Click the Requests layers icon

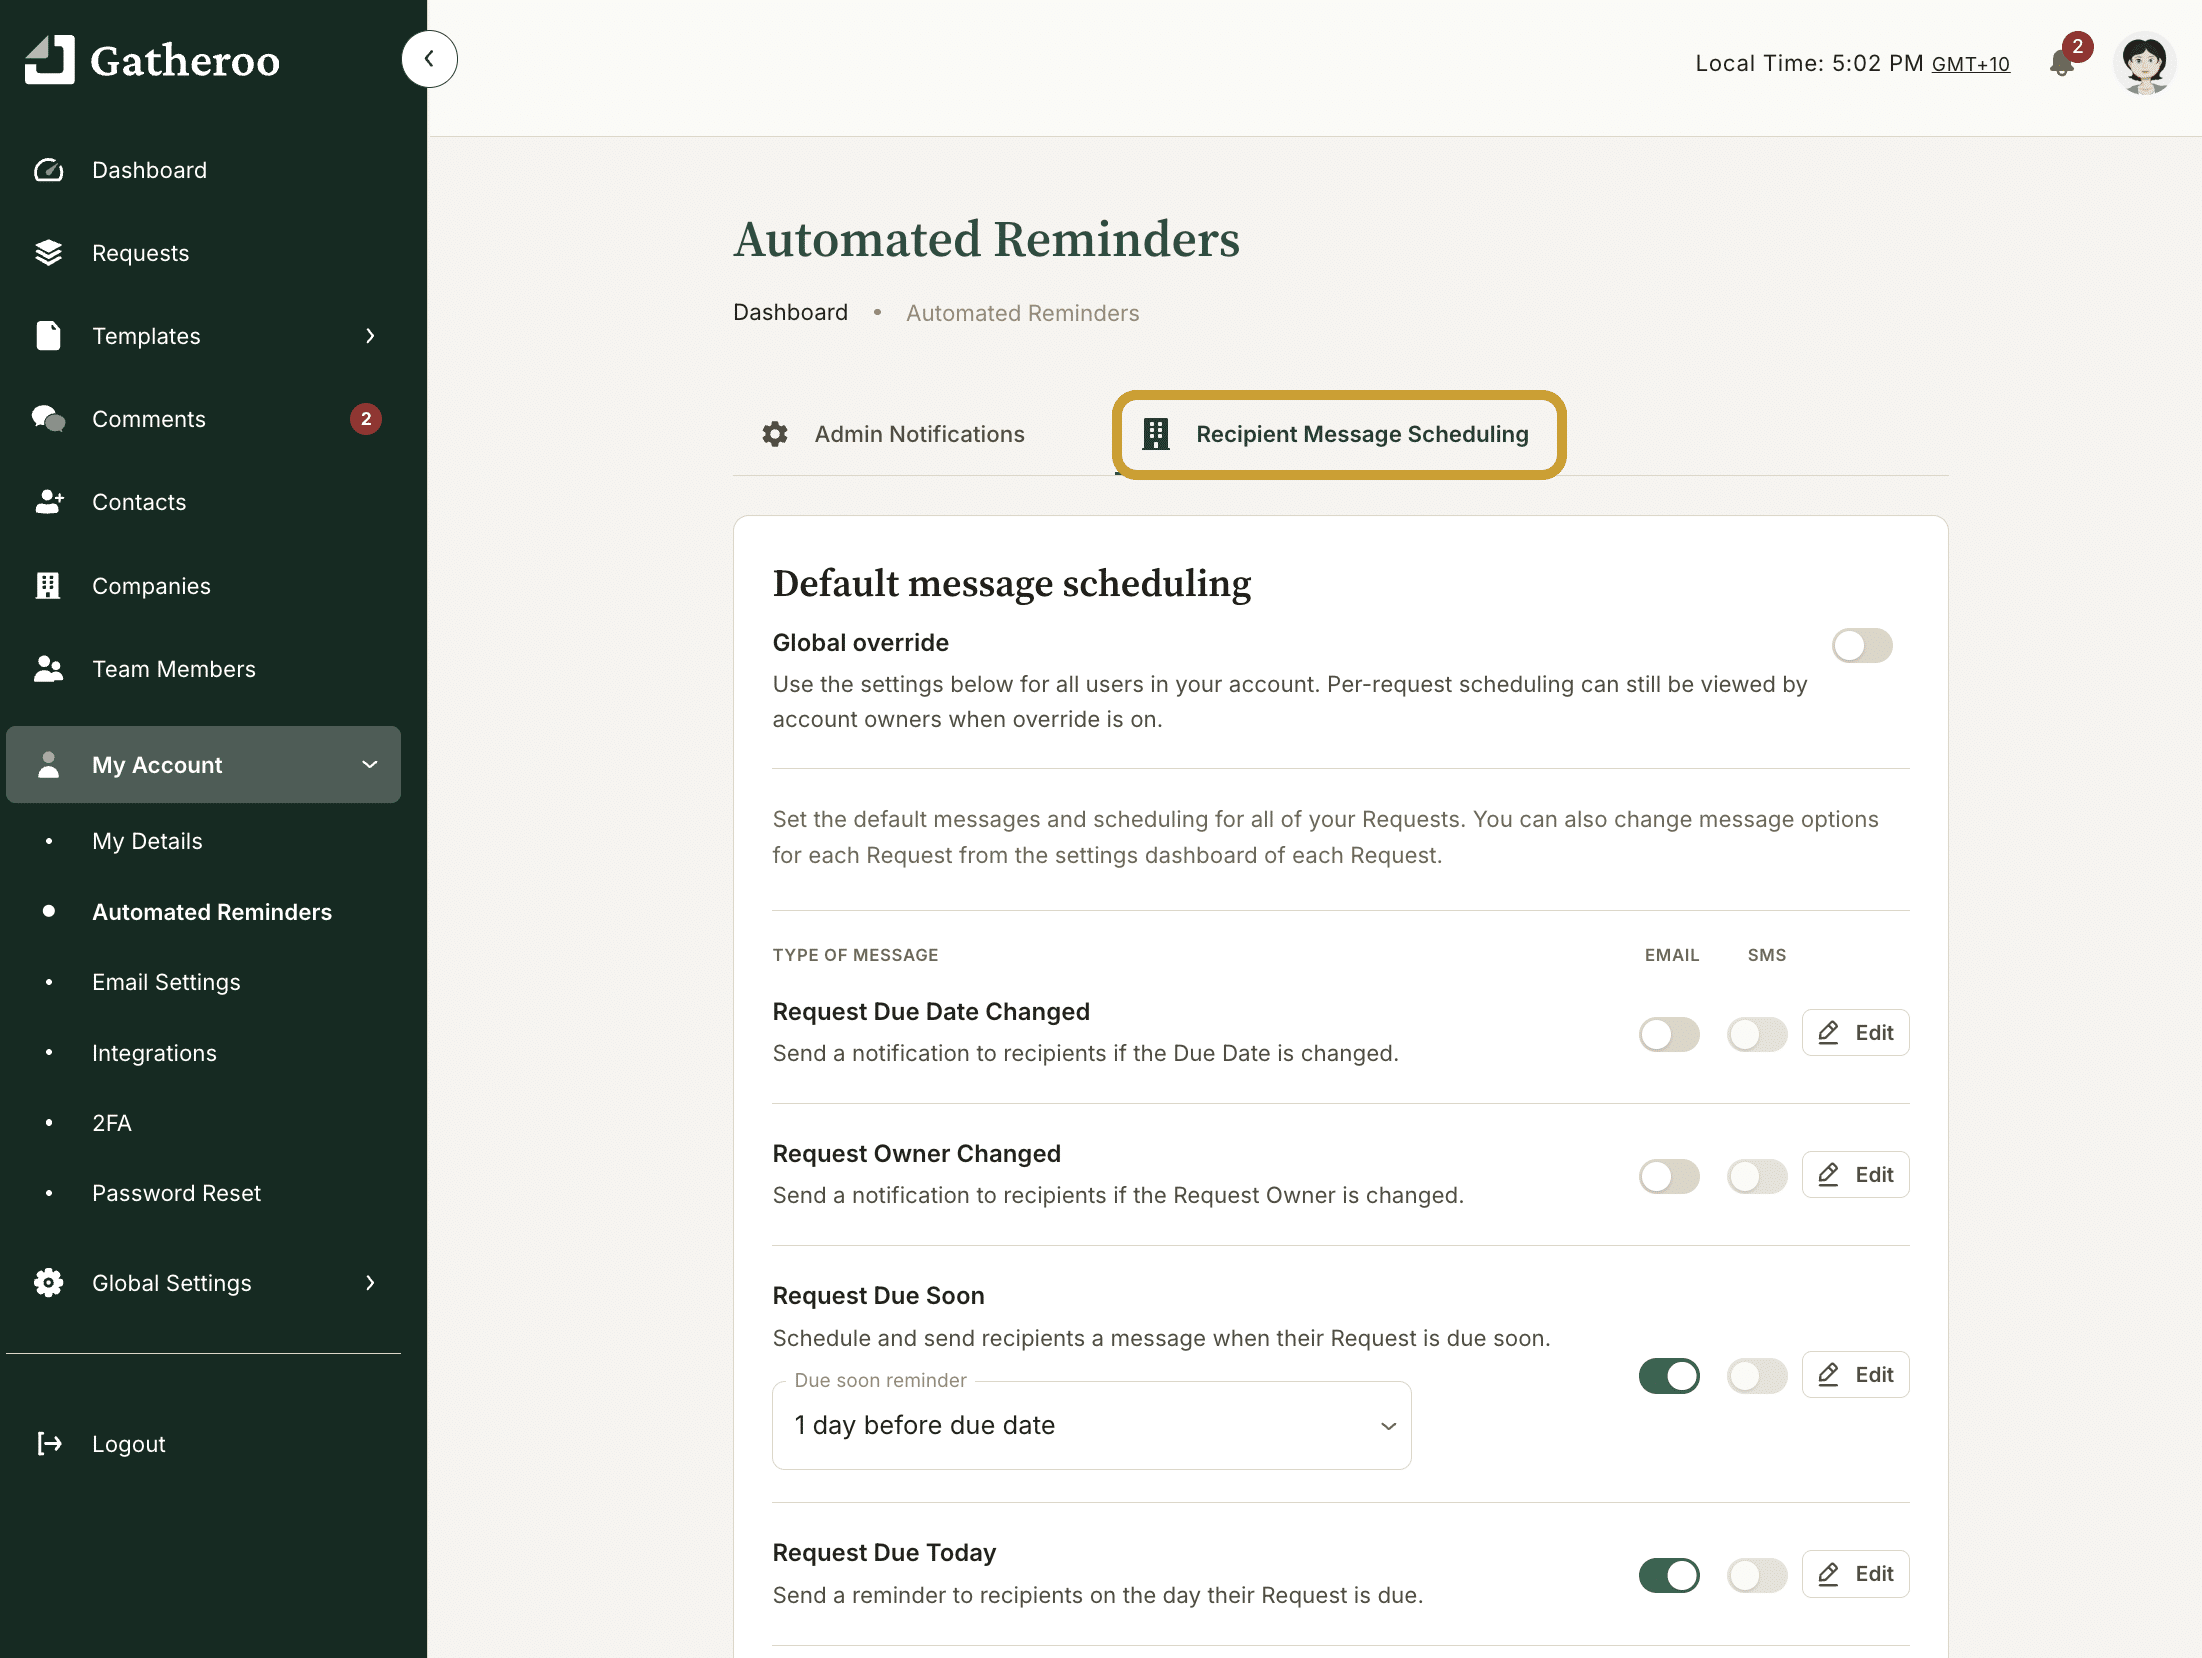pyautogui.click(x=48, y=253)
